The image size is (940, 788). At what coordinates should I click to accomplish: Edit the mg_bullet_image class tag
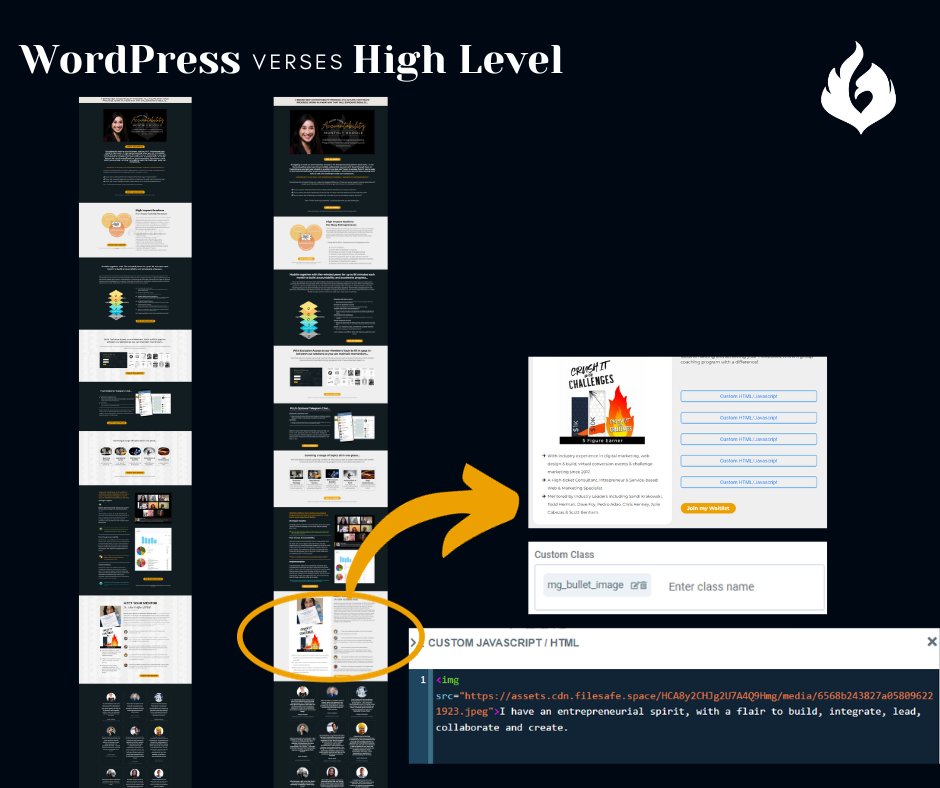[x=634, y=585]
